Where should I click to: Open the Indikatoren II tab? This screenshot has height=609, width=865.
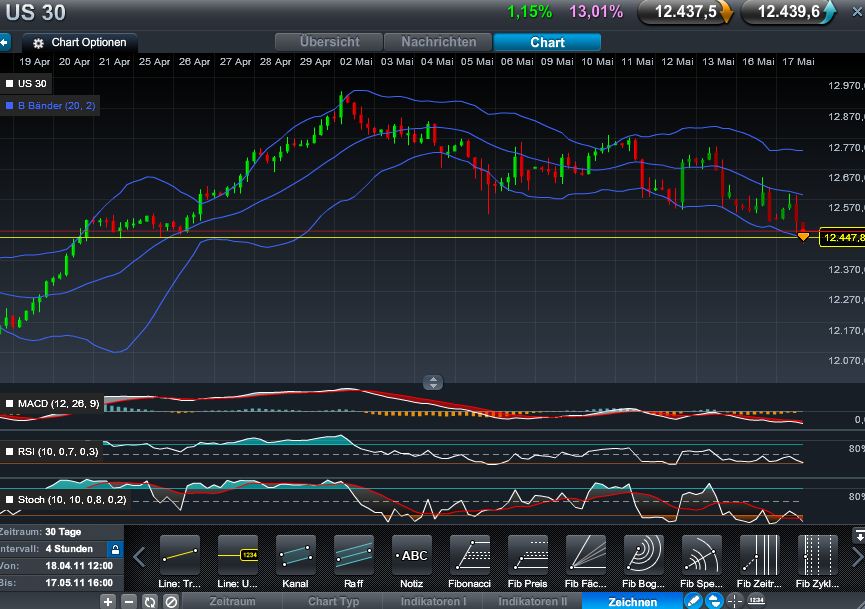532,601
